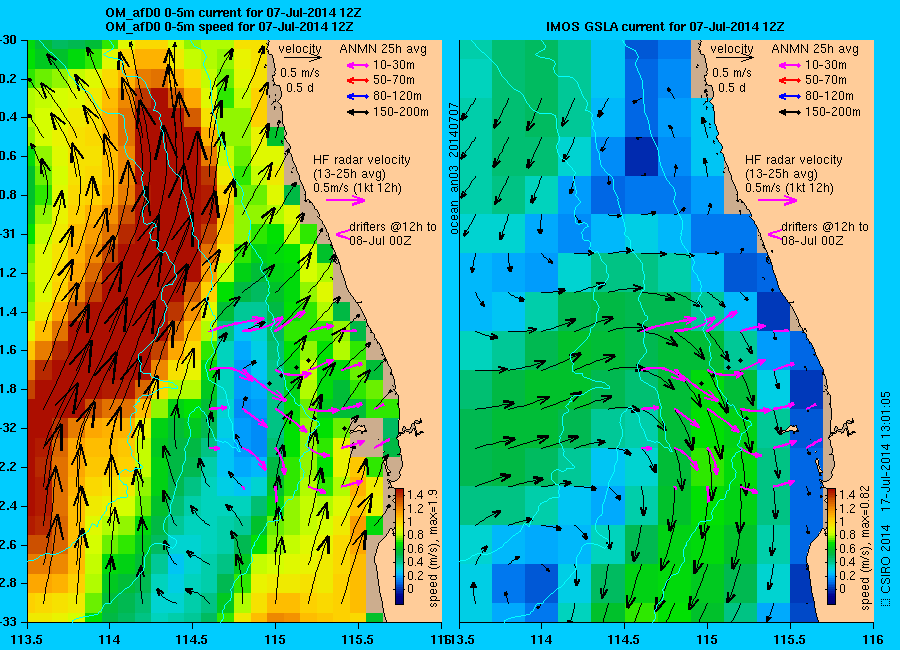Click the vertical 'ocean_an03 20140707' label

coord(453,169)
